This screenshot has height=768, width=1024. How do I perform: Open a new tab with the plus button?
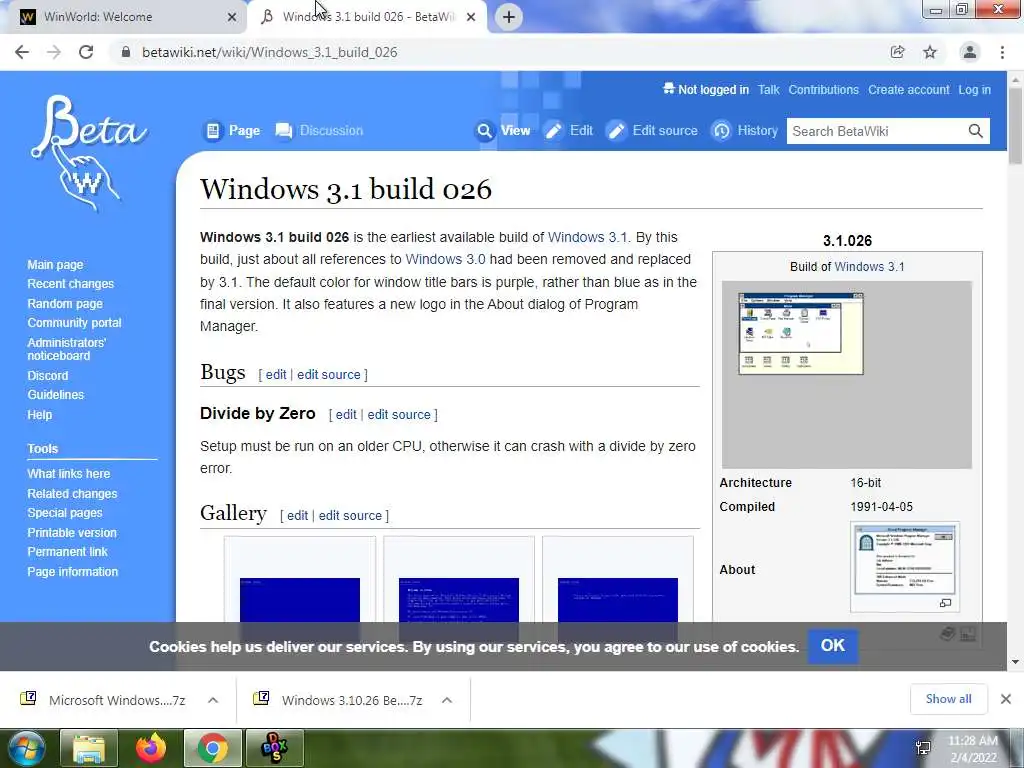point(509,17)
